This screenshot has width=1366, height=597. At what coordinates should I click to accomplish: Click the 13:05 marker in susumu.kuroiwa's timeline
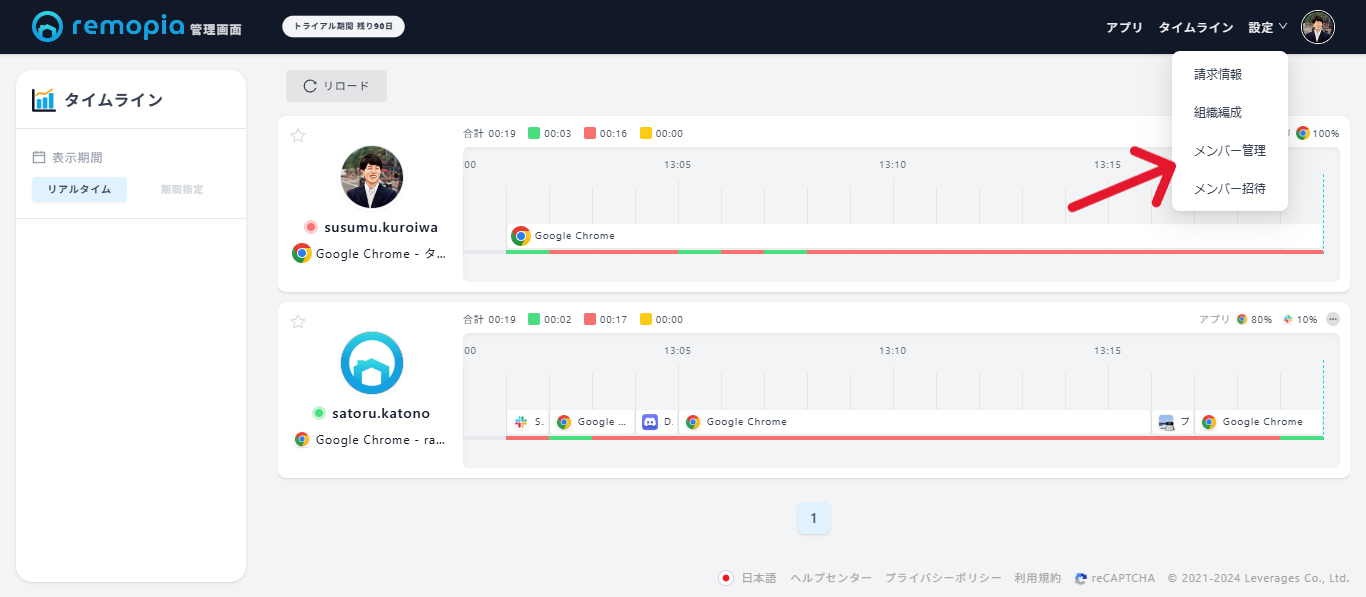pyautogui.click(x=678, y=164)
